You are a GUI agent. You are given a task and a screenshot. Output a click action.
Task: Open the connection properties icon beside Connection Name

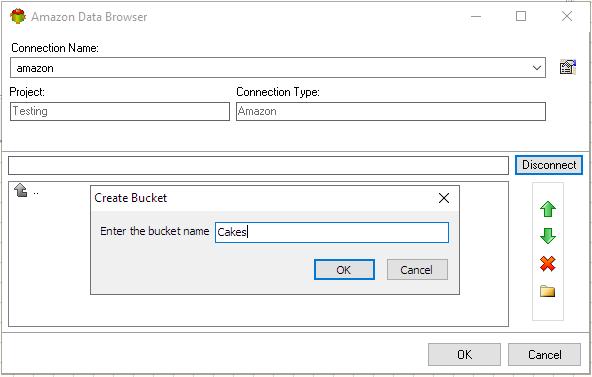567,67
